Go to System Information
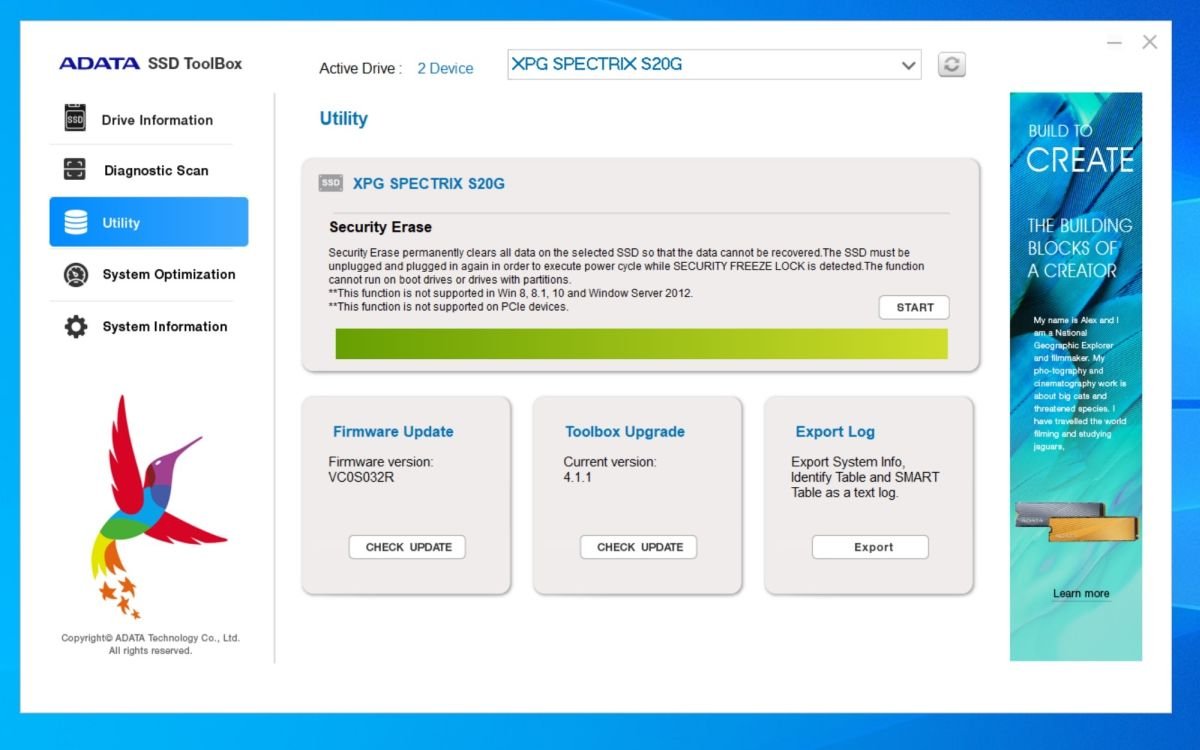 tap(149, 326)
